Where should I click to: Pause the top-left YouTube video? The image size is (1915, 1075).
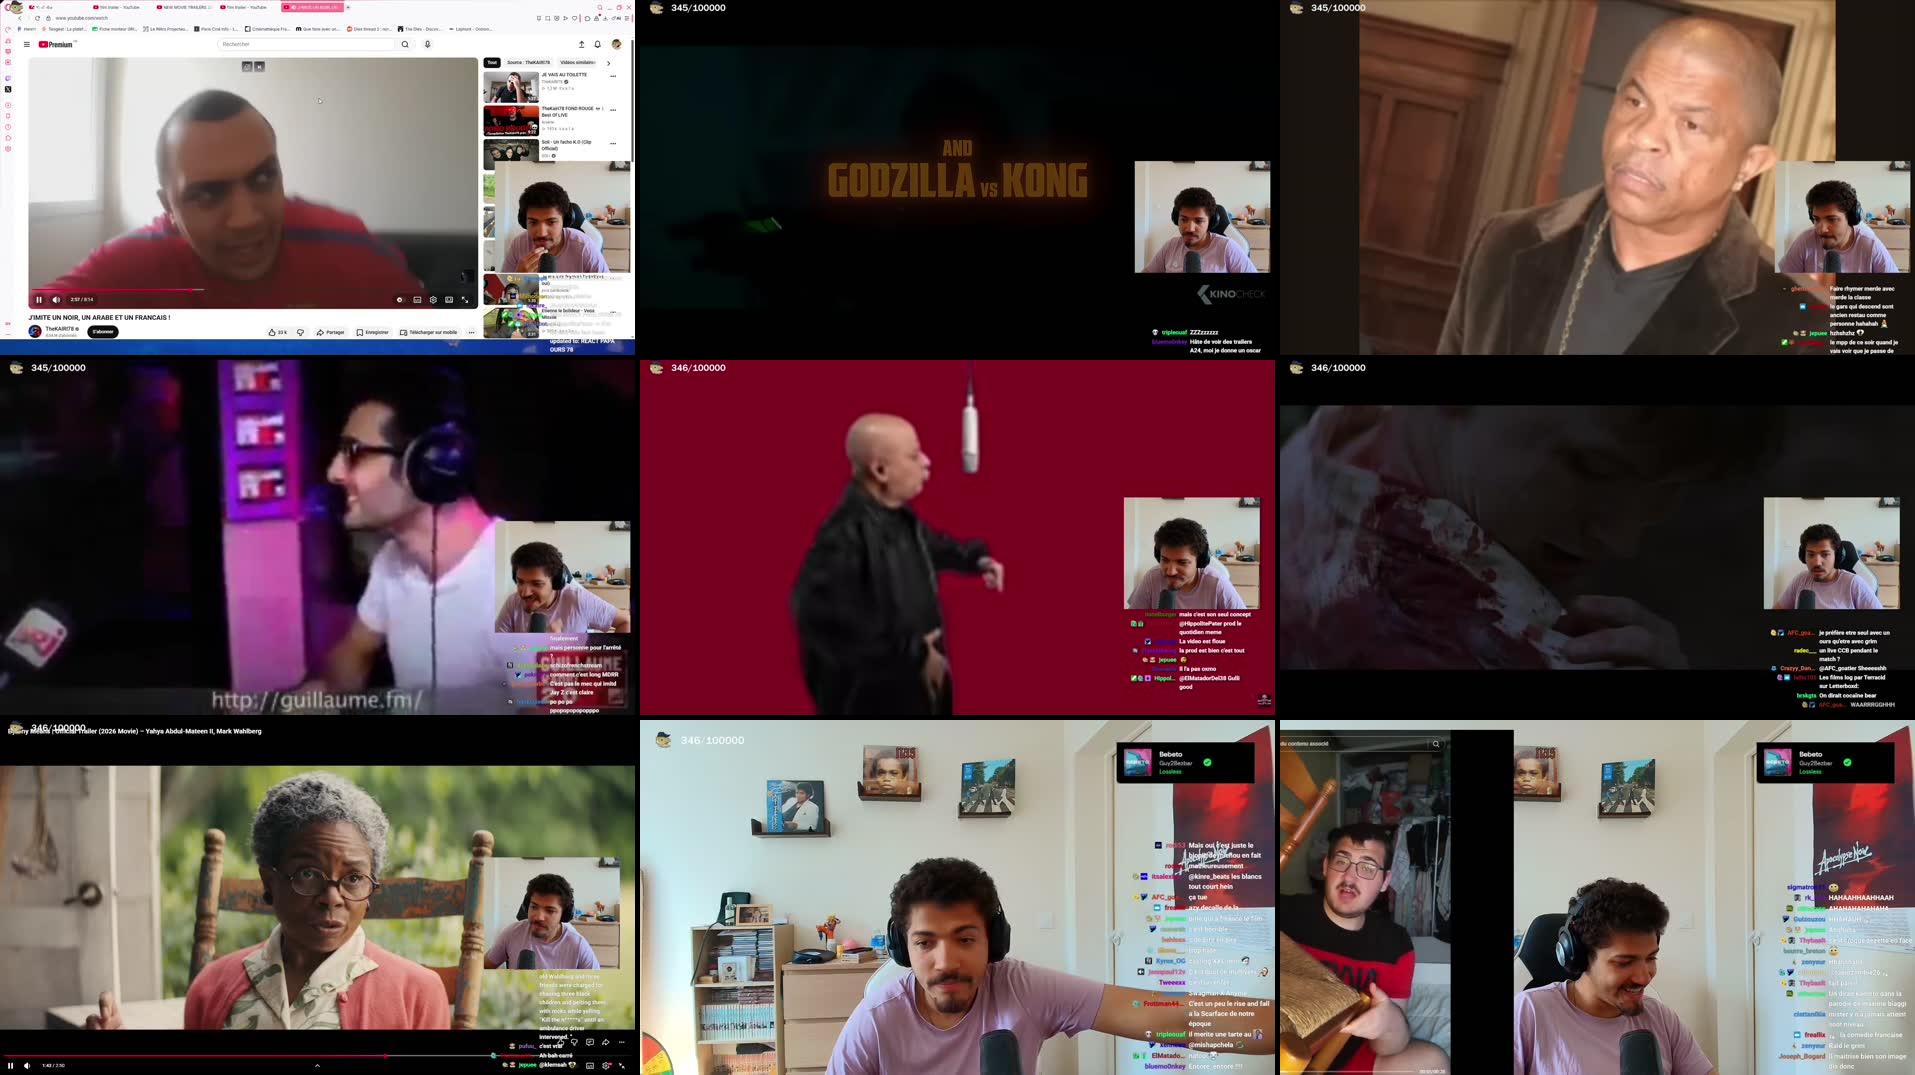coord(39,299)
